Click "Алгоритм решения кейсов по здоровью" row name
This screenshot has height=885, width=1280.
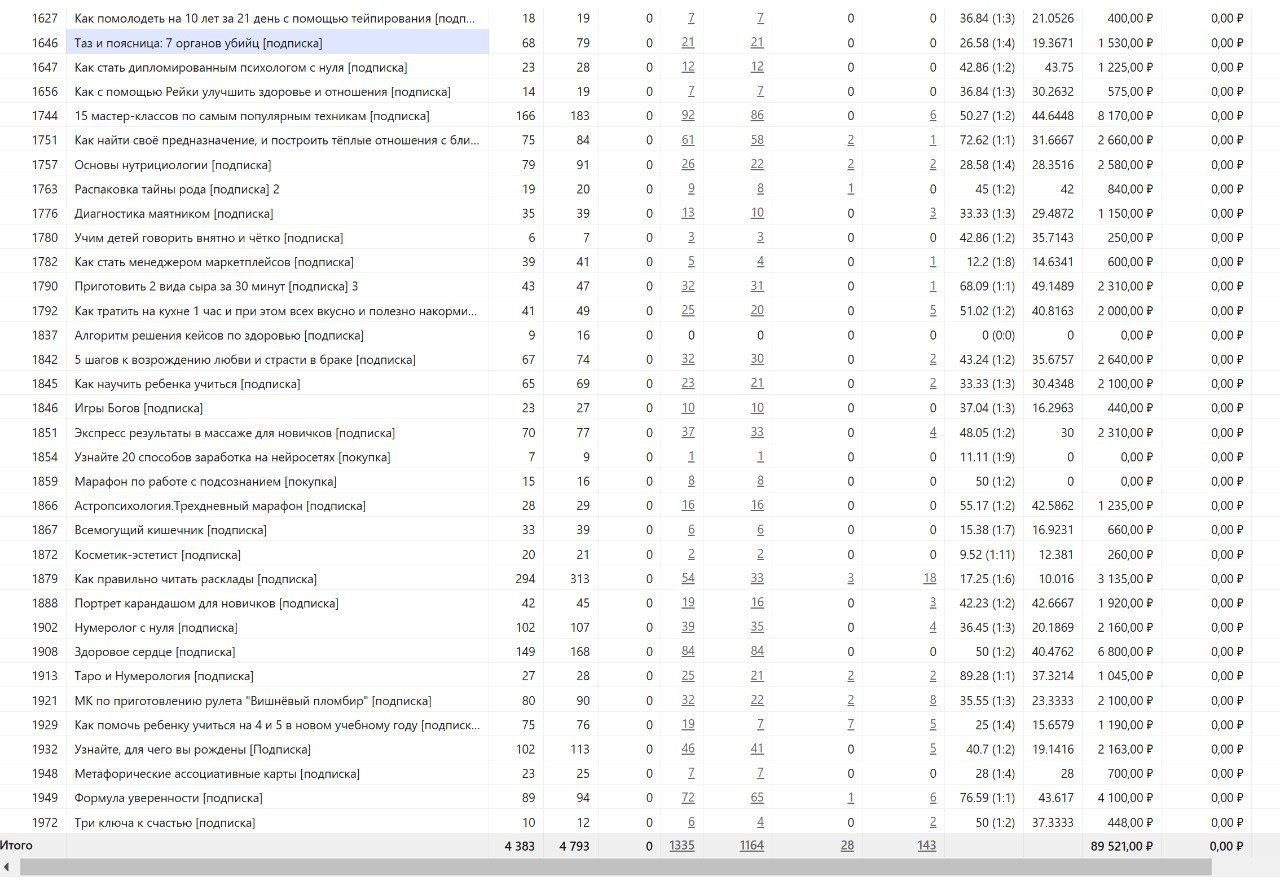pyautogui.click(x=218, y=335)
